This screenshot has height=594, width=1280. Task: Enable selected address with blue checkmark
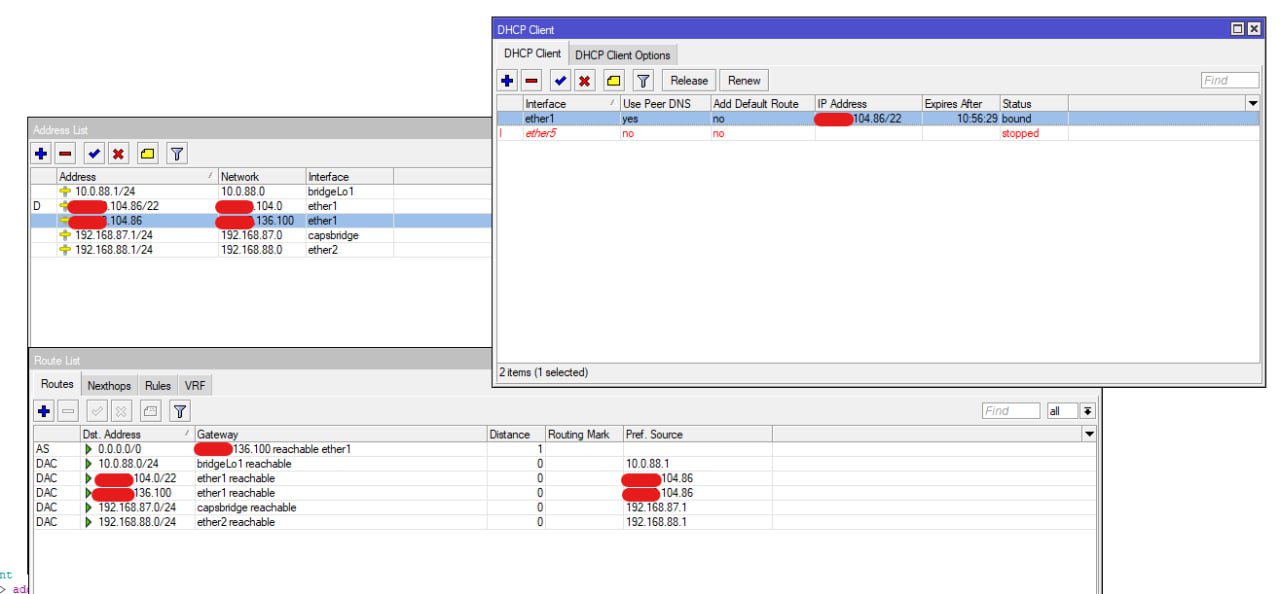tap(94, 154)
